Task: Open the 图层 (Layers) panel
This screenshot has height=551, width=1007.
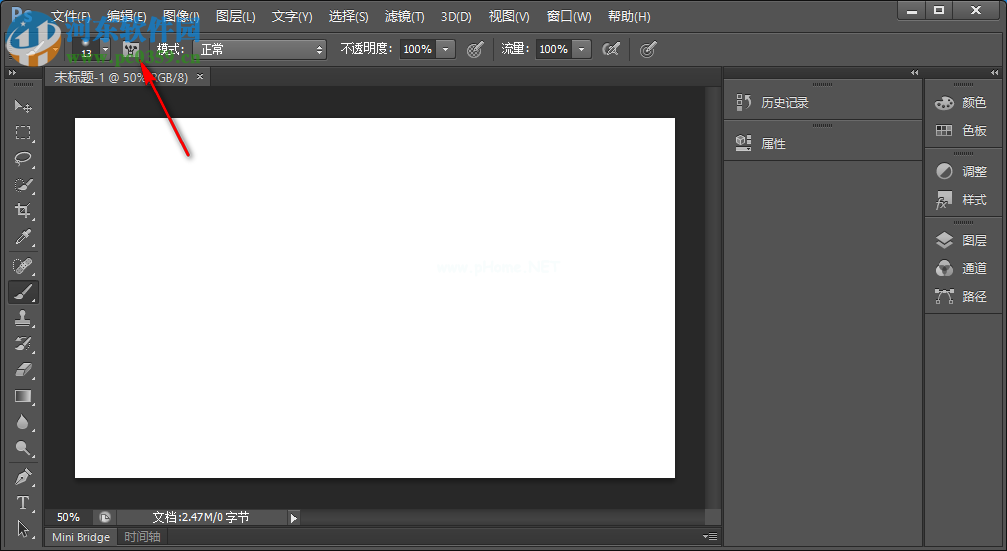Action: tap(962, 240)
